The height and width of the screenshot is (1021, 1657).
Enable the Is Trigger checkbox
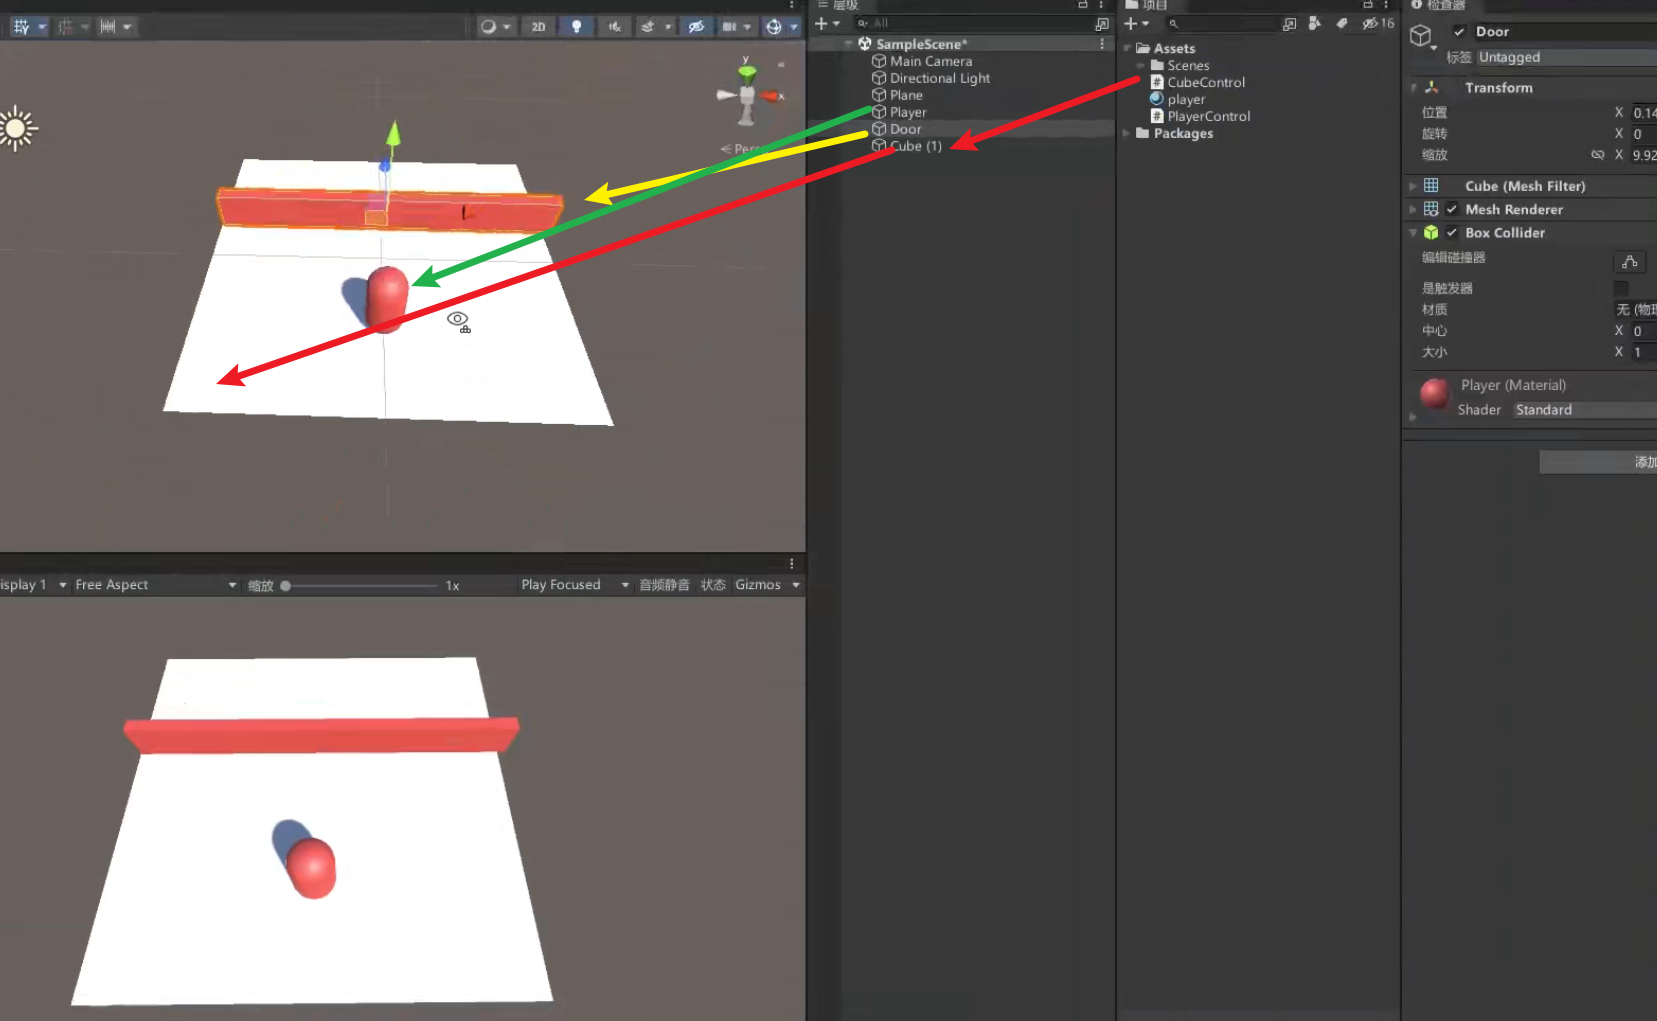point(1621,288)
